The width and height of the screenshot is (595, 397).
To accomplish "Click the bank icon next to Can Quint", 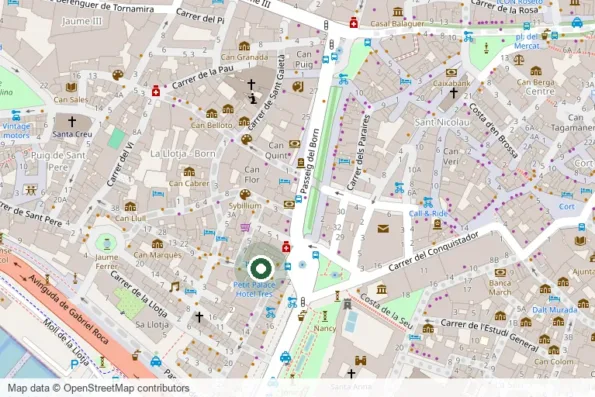I will 294,144.
